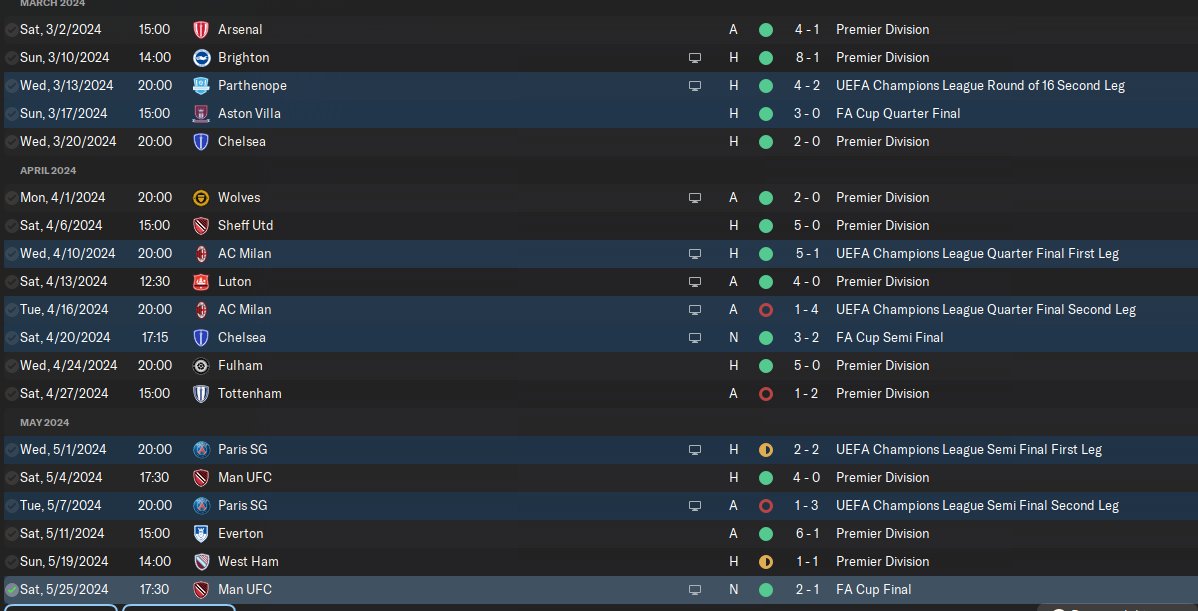
Task: Click the Parthenope team crest
Action: pyautogui.click(x=201, y=86)
